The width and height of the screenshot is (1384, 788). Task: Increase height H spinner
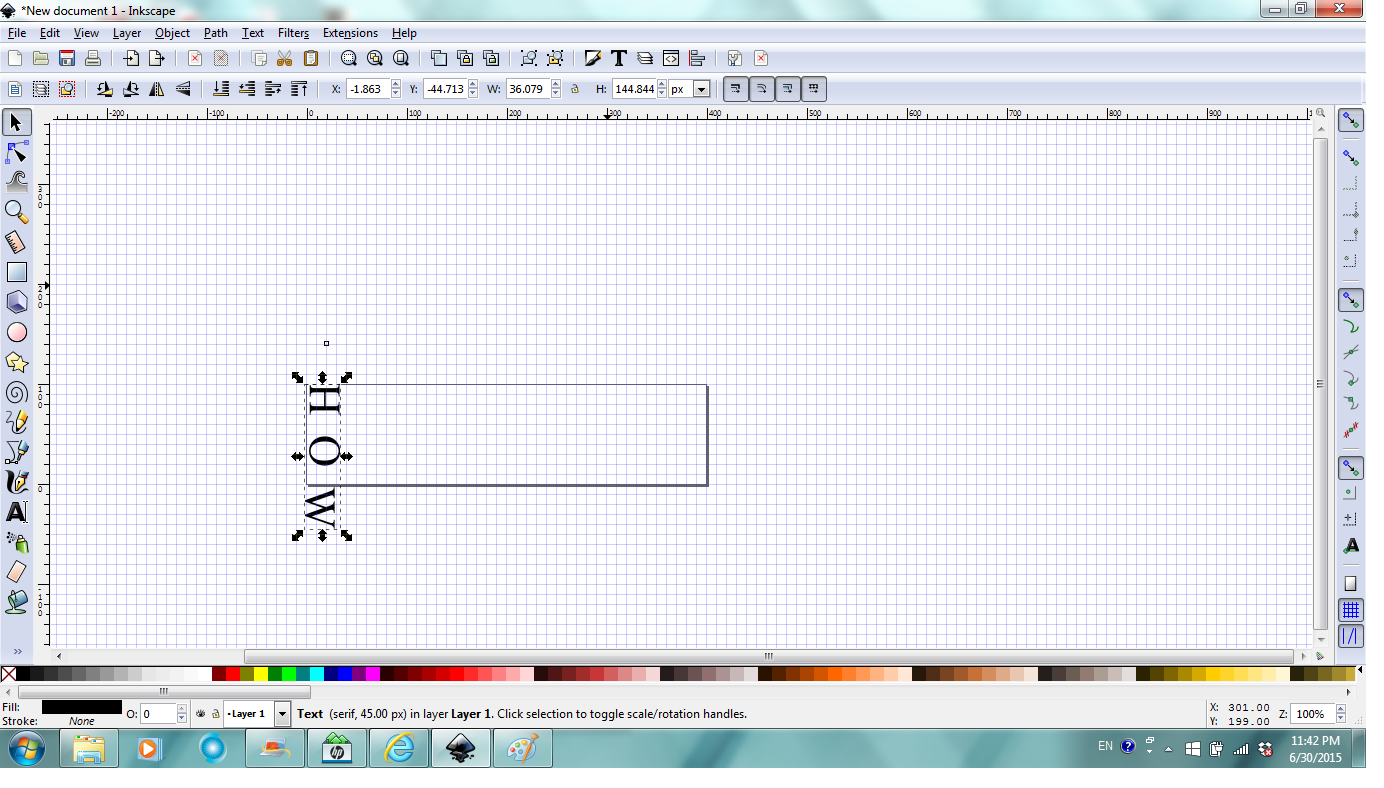click(x=662, y=85)
